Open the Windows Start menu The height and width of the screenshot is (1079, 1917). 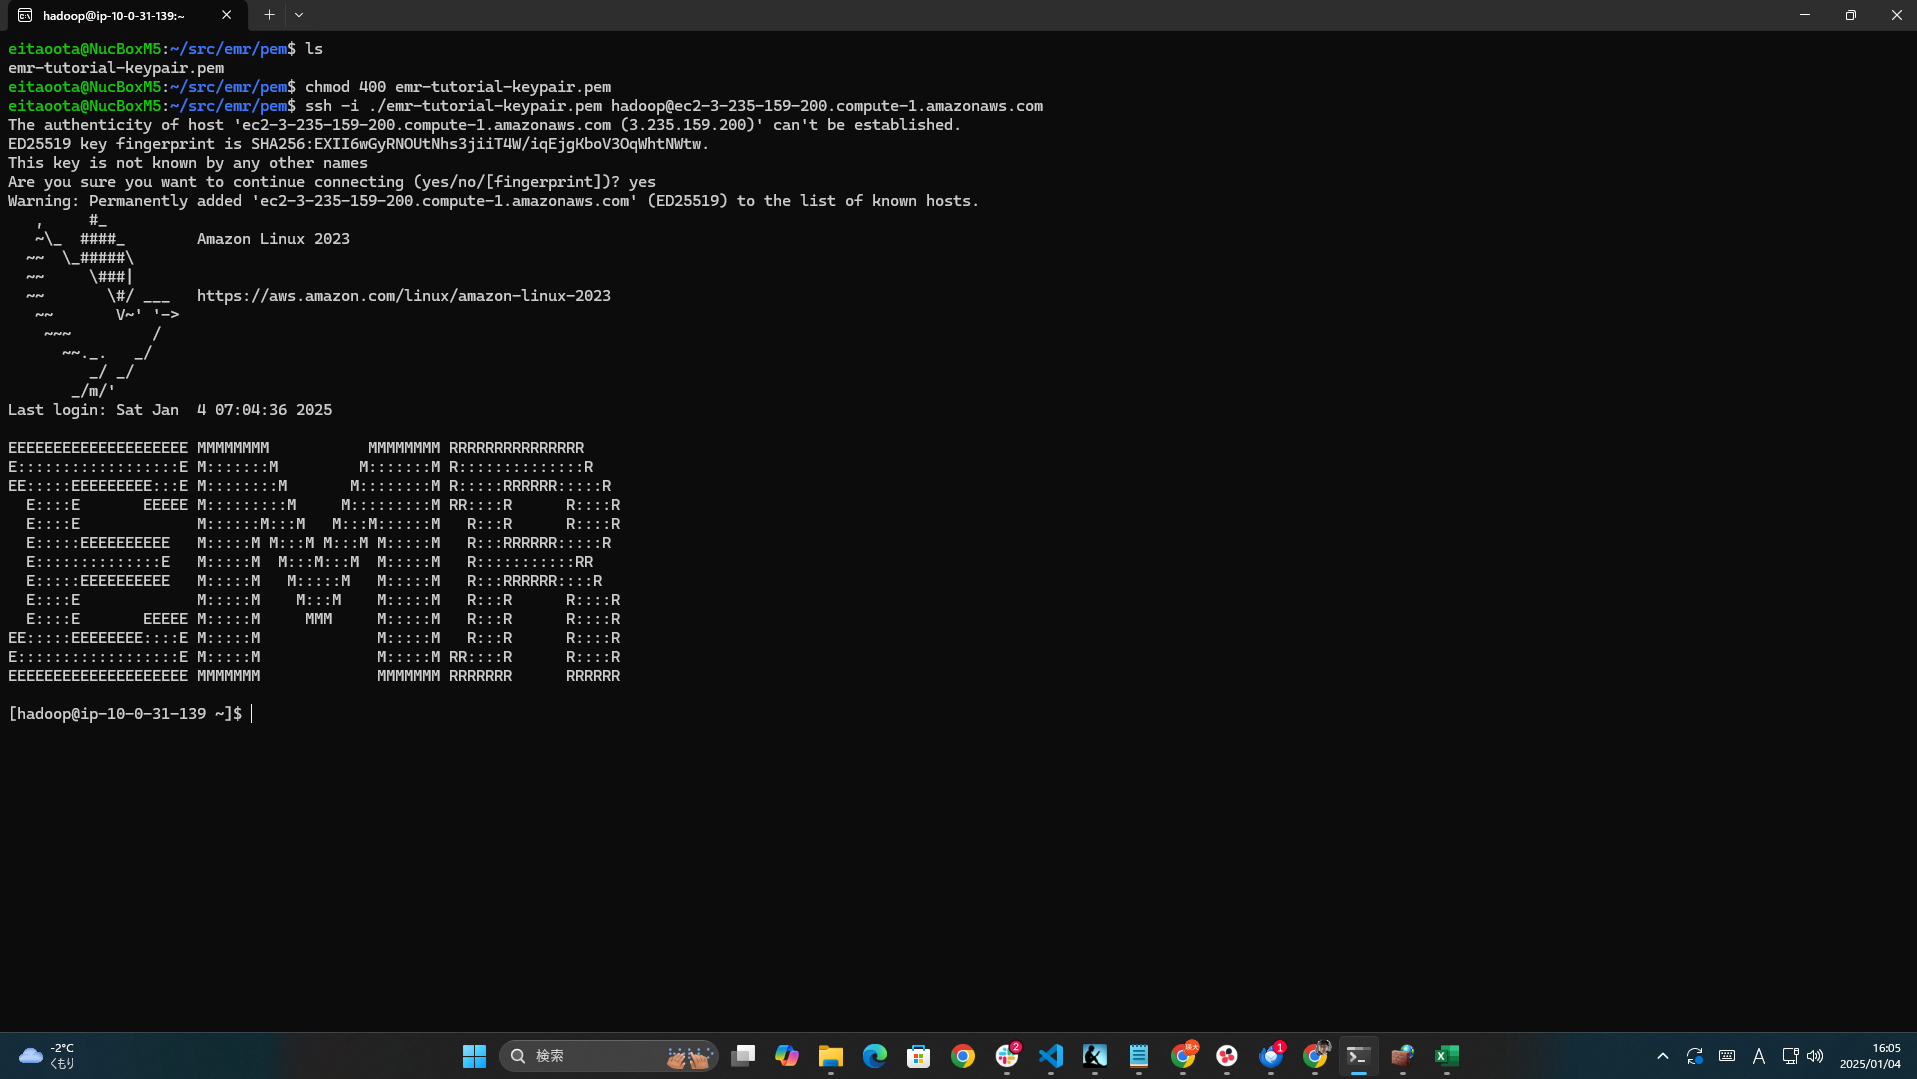tap(474, 1056)
